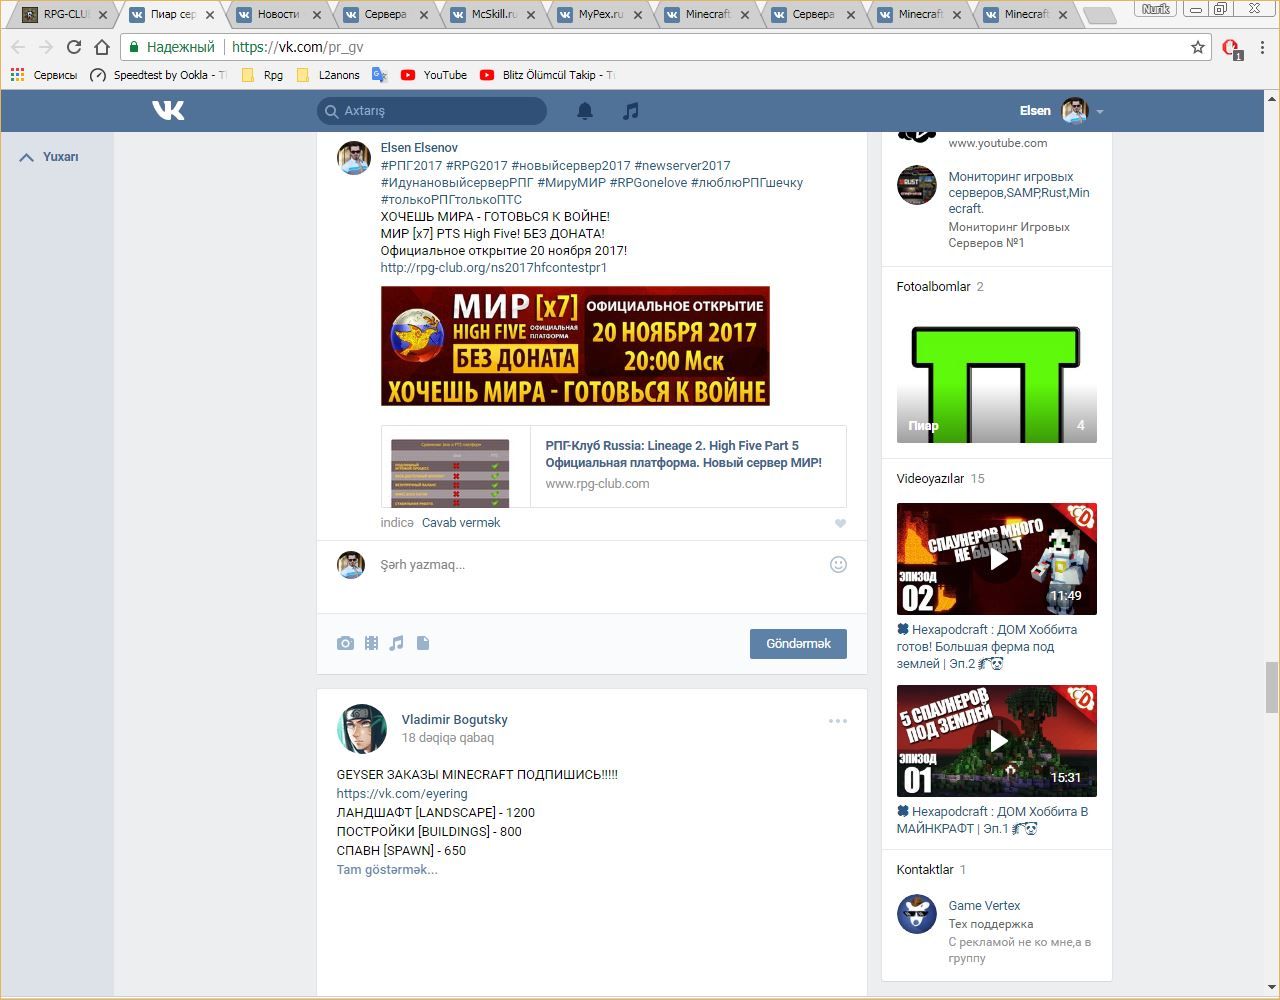The width and height of the screenshot is (1280, 1000).
Task: Switch to the MyPex.ru browser tab
Action: [x=599, y=15]
